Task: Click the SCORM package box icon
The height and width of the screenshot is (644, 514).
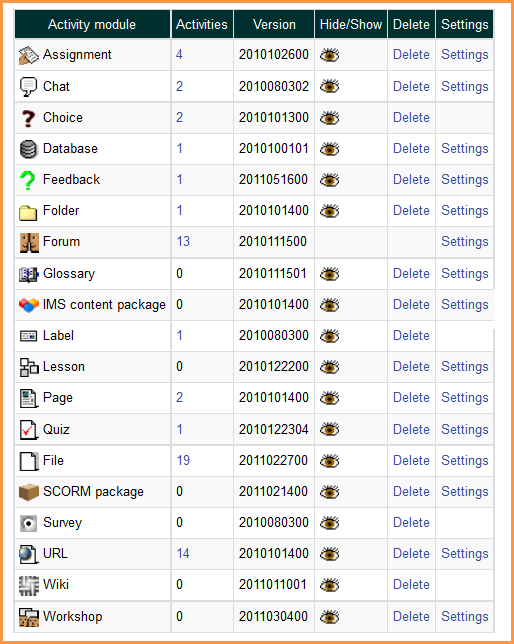Action: (x=29, y=492)
